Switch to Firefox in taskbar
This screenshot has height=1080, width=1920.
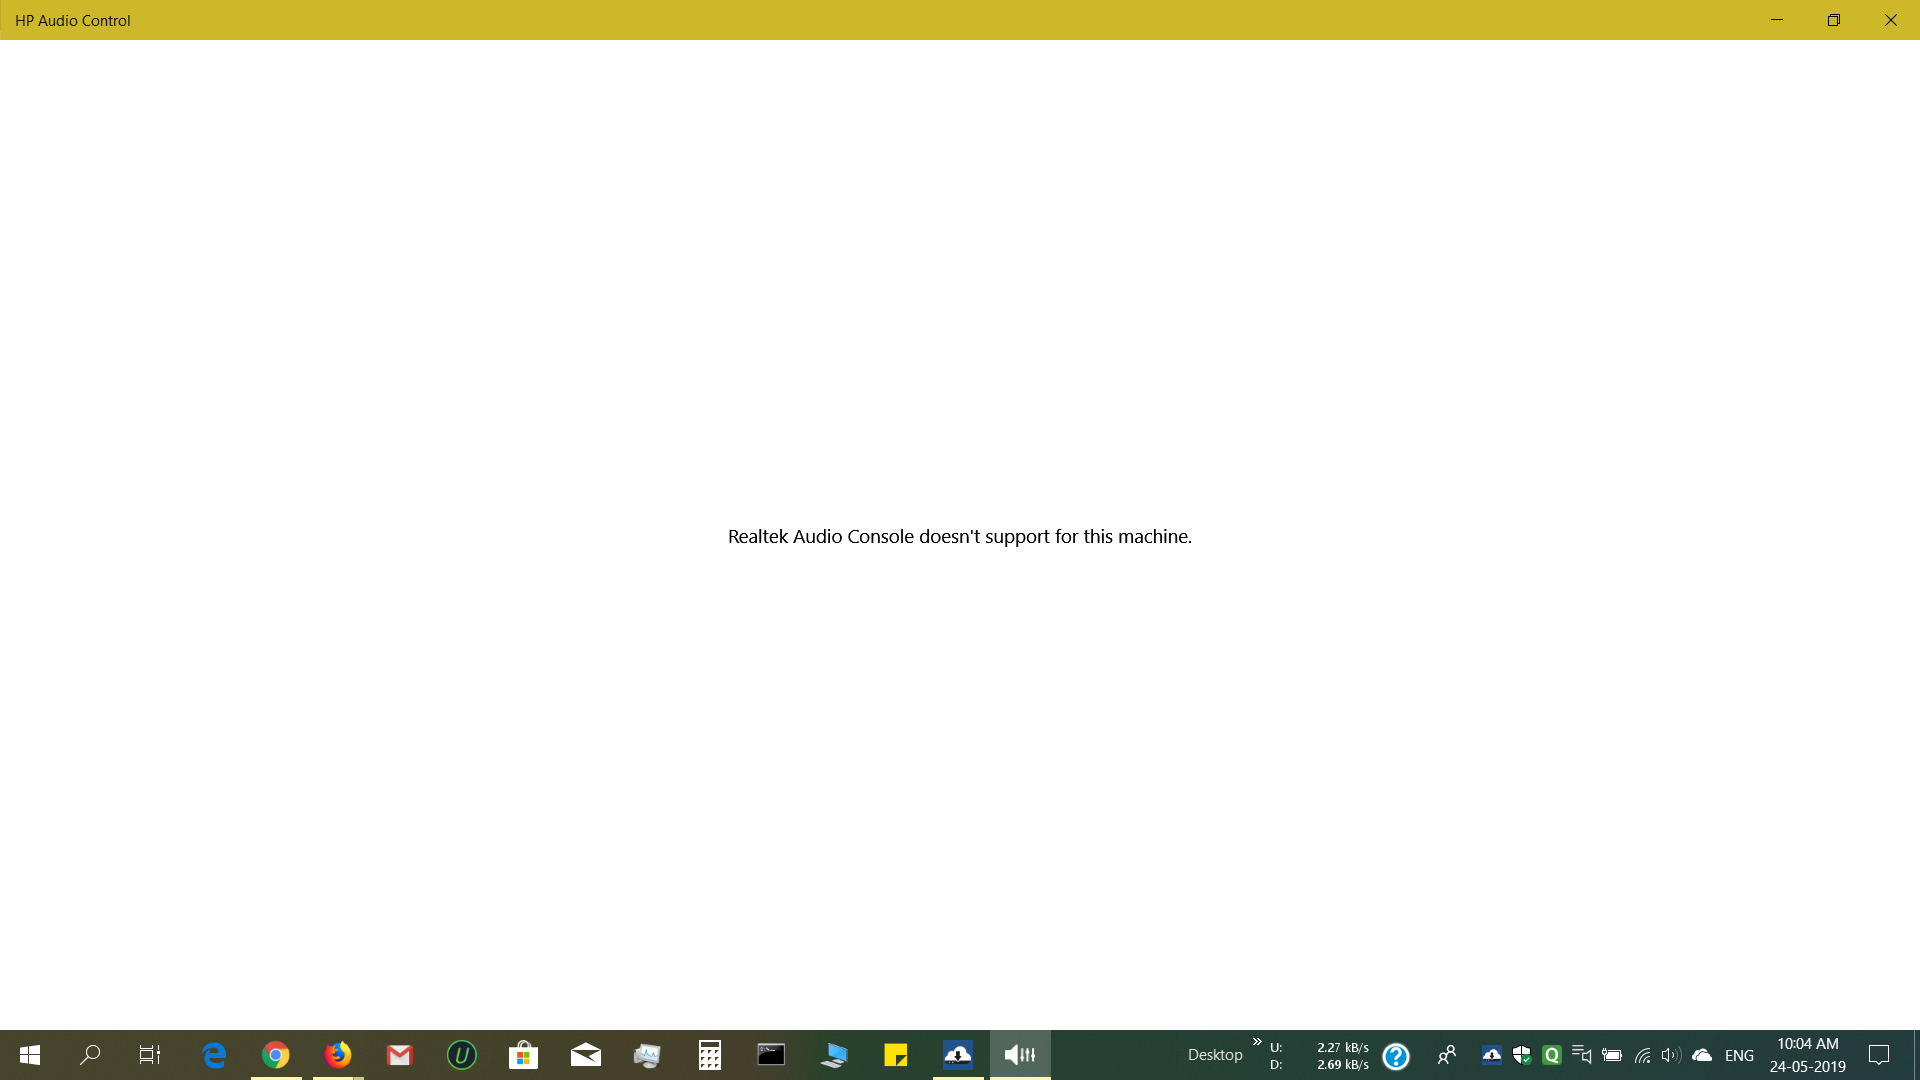(338, 1055)
